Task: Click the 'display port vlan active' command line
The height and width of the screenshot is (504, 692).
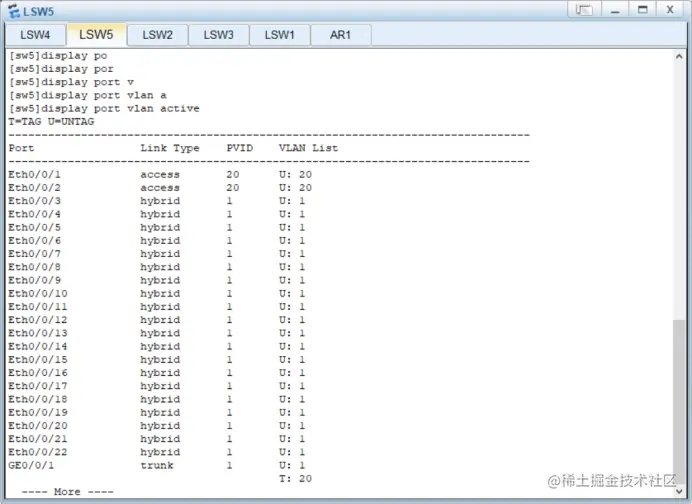Action: (x=104, y=109)
